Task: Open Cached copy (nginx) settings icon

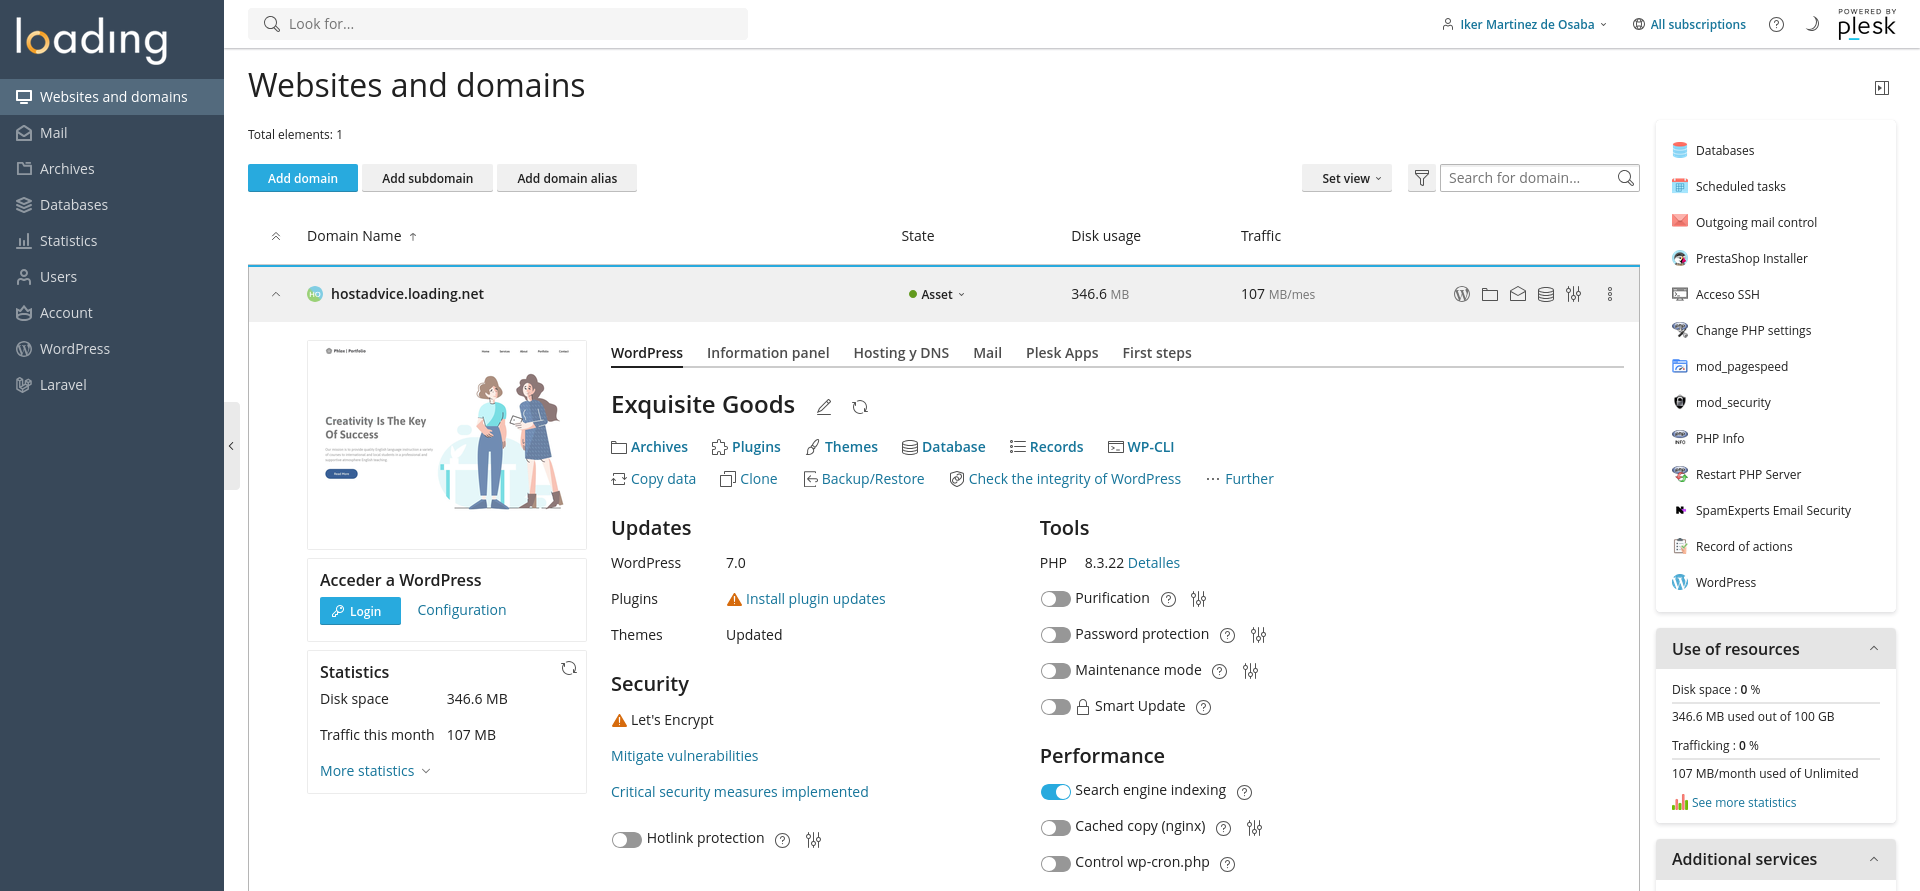Action: 1255,828
